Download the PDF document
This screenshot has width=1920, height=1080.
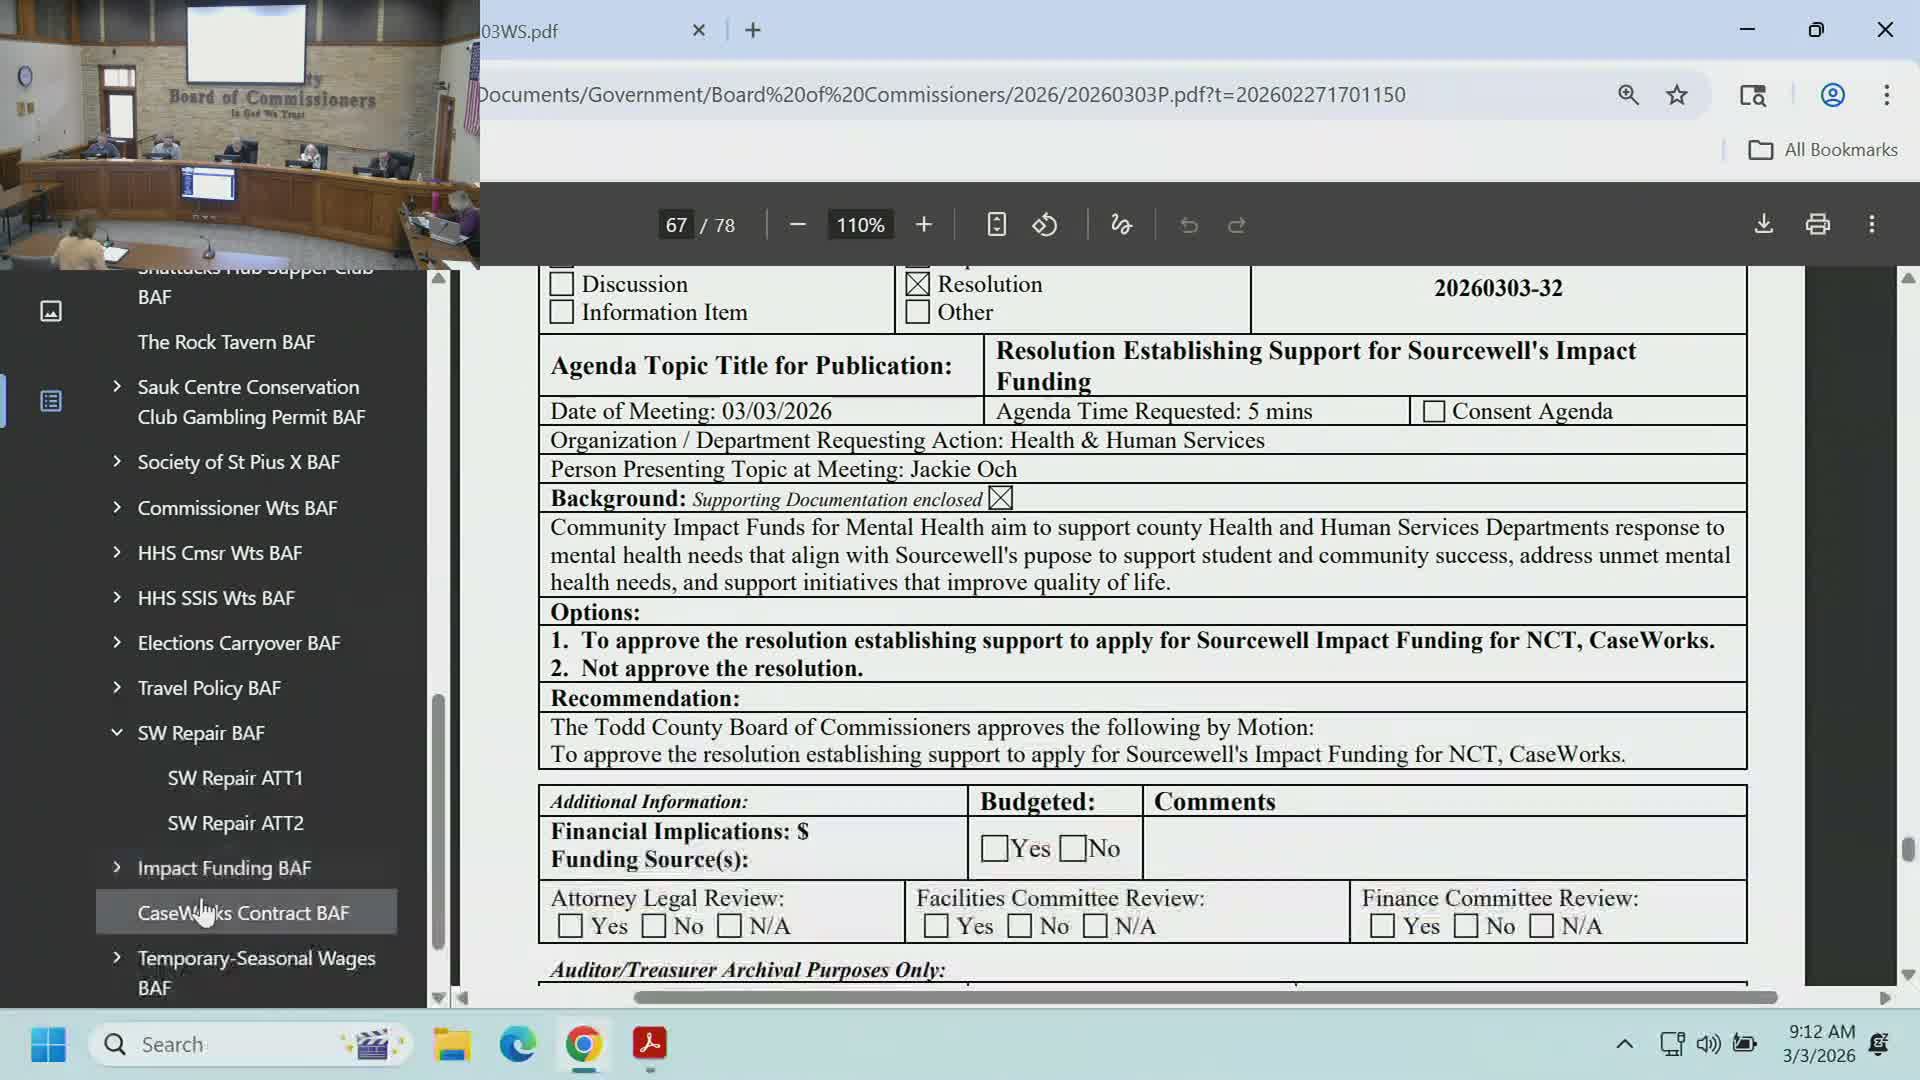coord(1764,225)
